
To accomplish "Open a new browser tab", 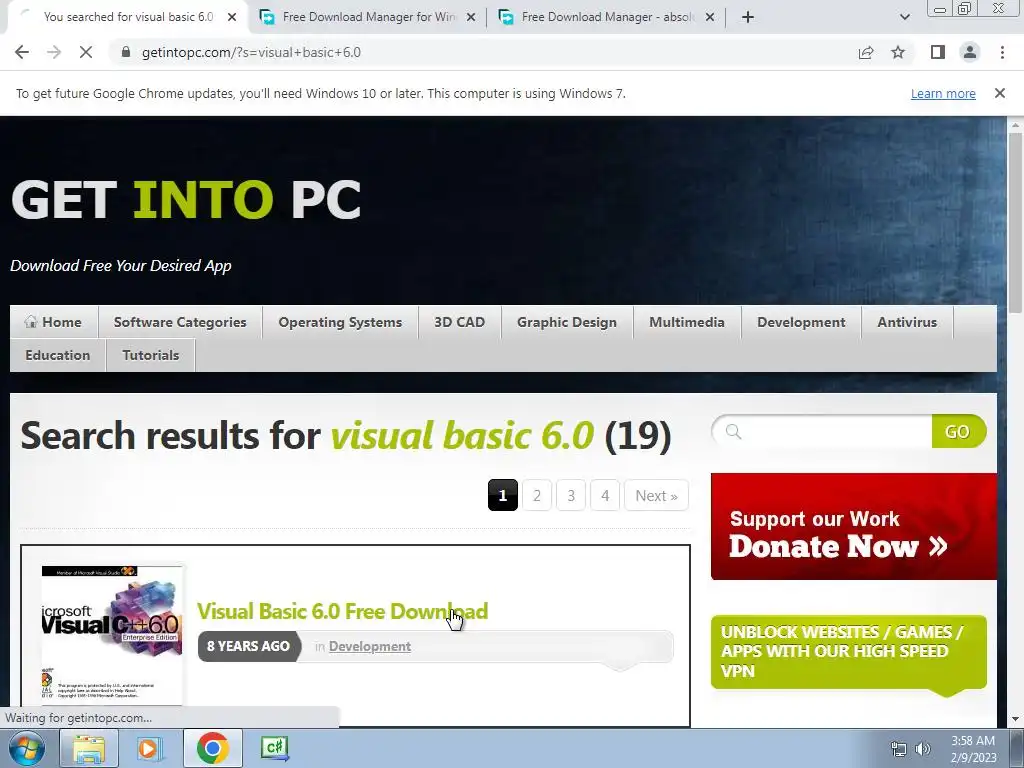I will [748, 17].
